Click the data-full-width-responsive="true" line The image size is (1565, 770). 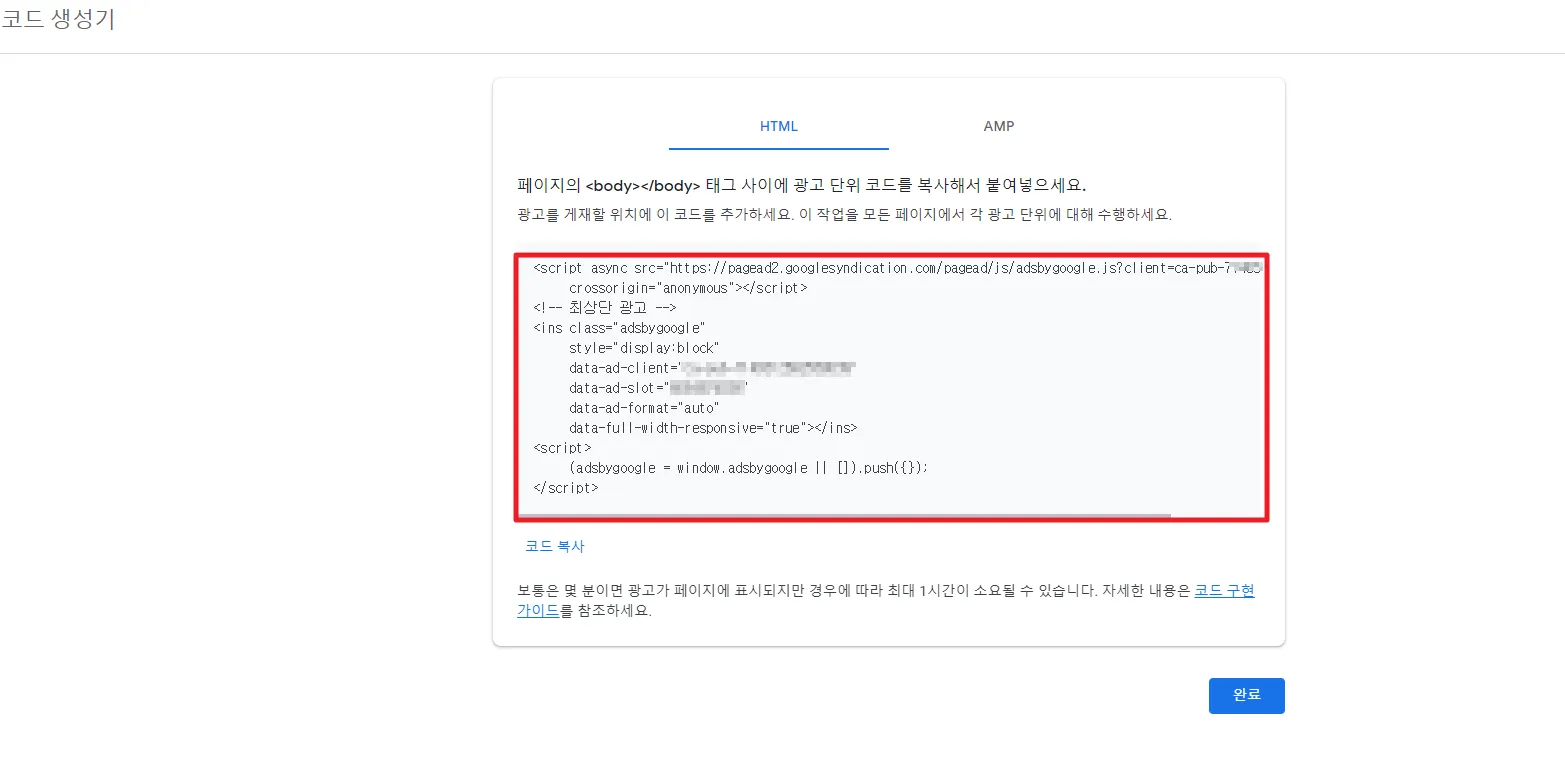(x=713, y=428)
